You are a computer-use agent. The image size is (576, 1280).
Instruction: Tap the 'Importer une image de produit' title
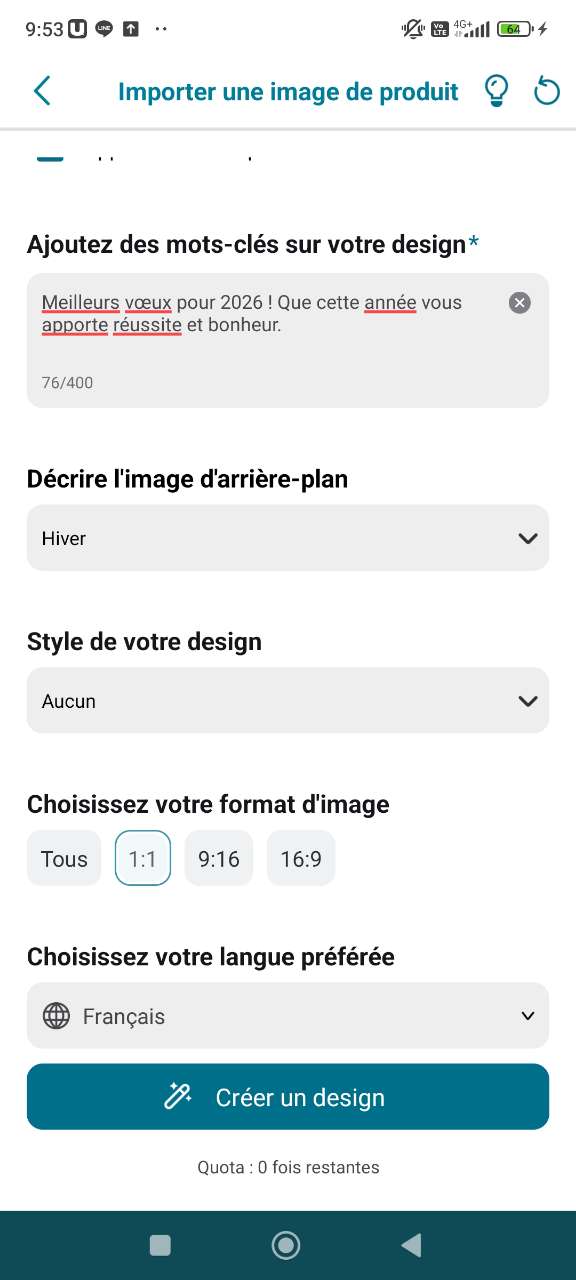(x=288, y=90)
